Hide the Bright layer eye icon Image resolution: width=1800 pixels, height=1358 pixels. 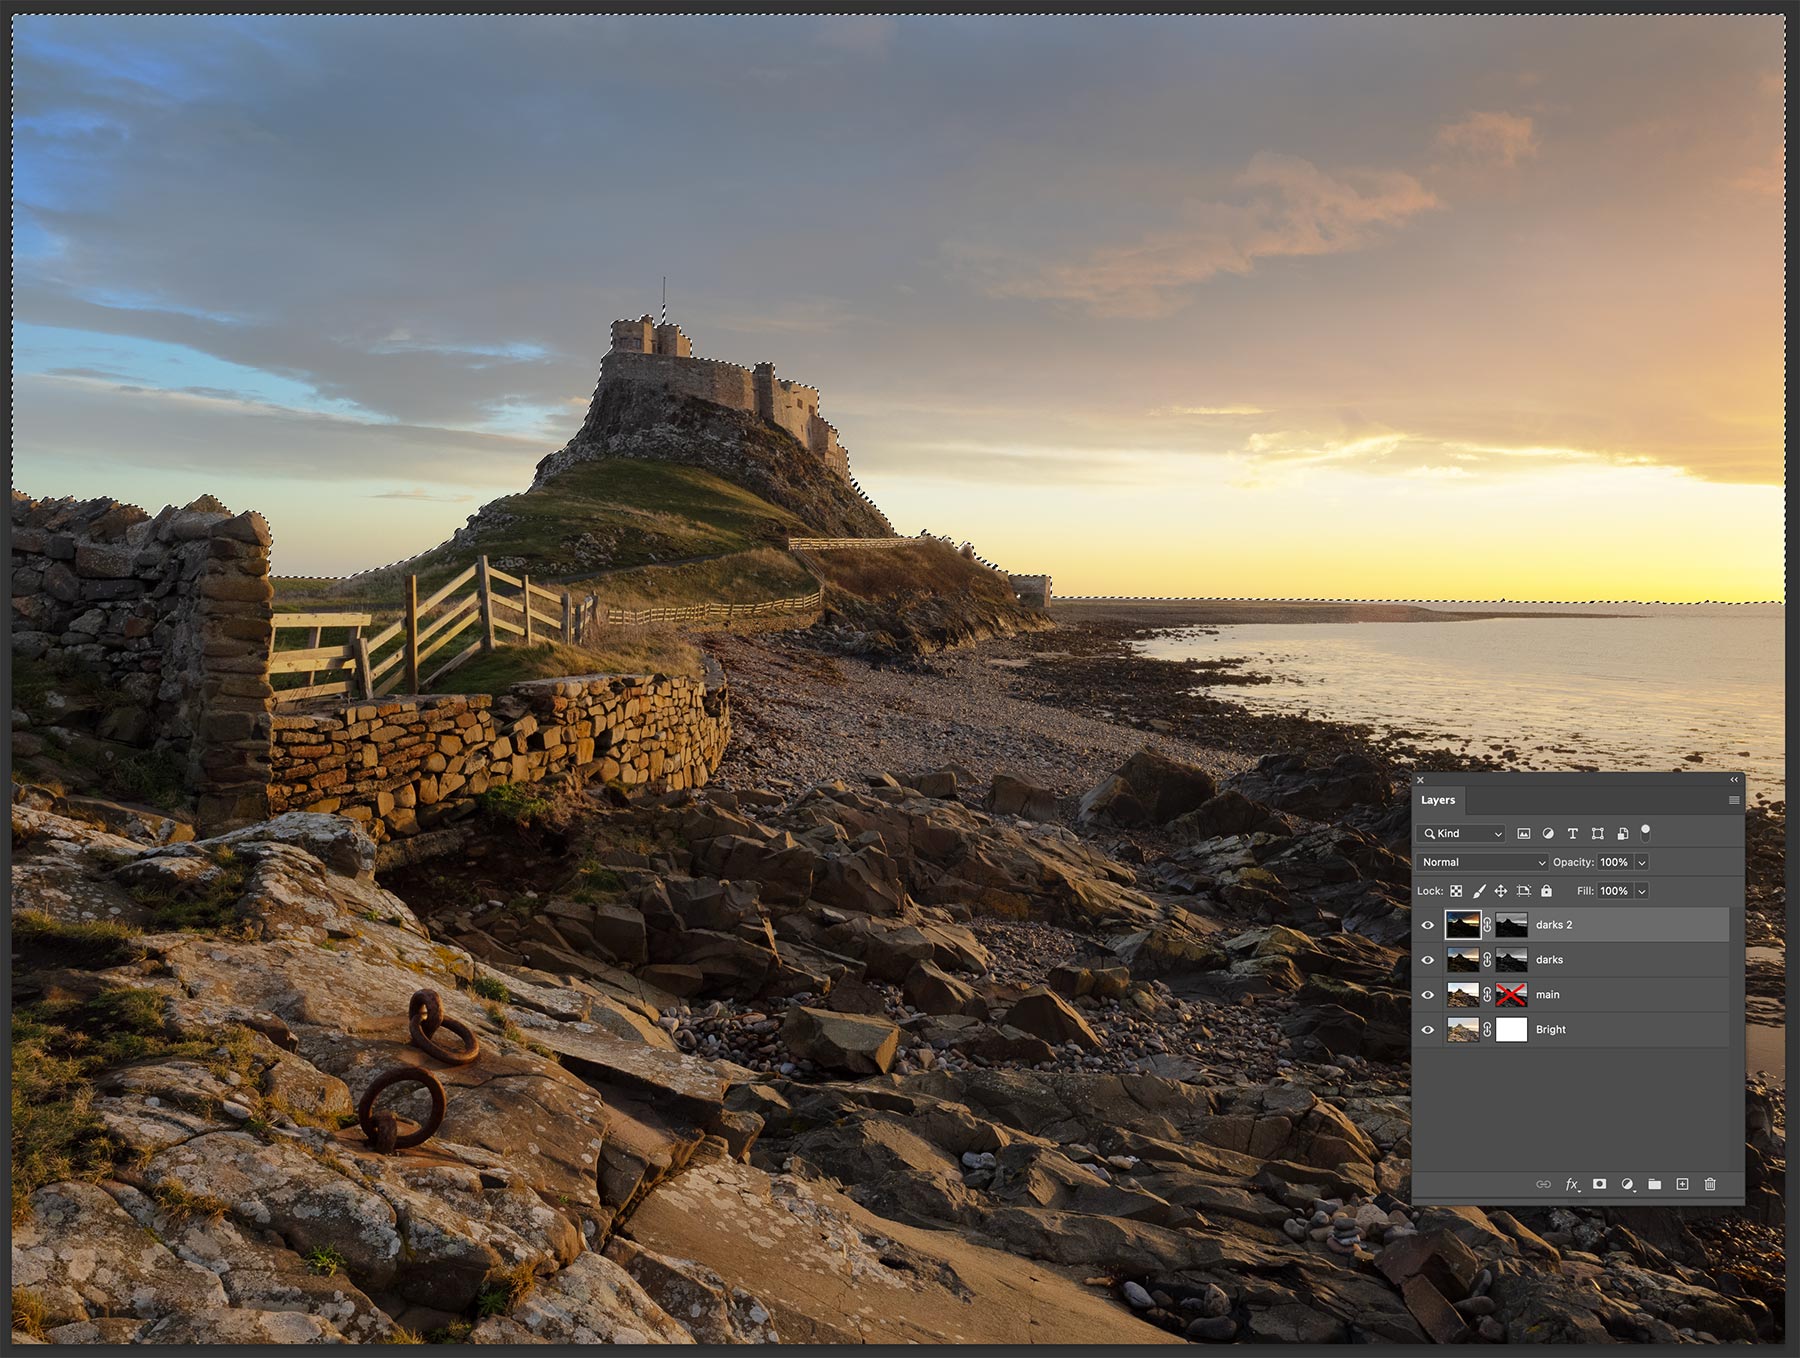click(1428, 1030)
